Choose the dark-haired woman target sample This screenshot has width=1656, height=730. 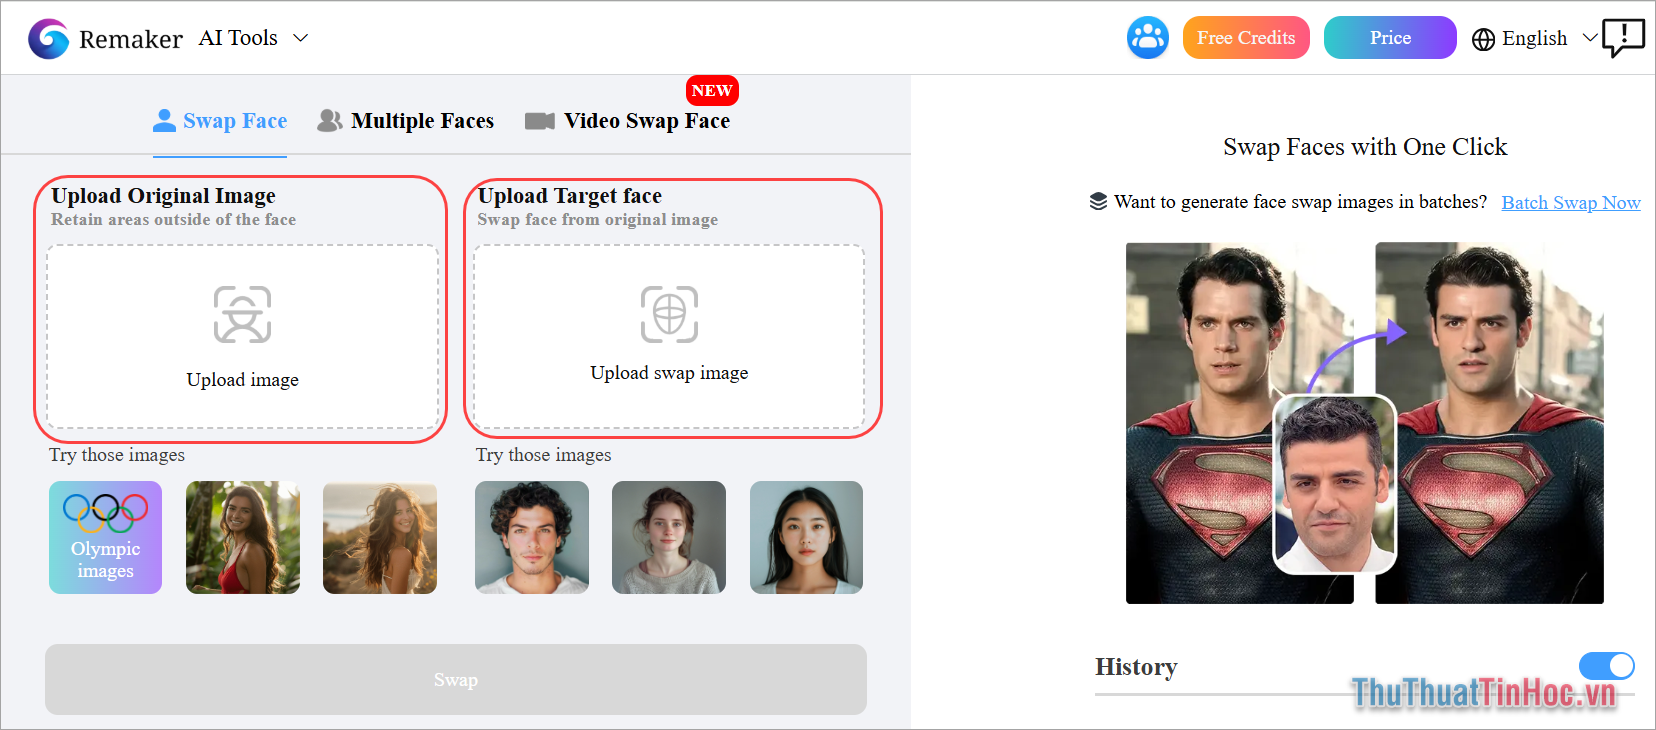[806, 538]
